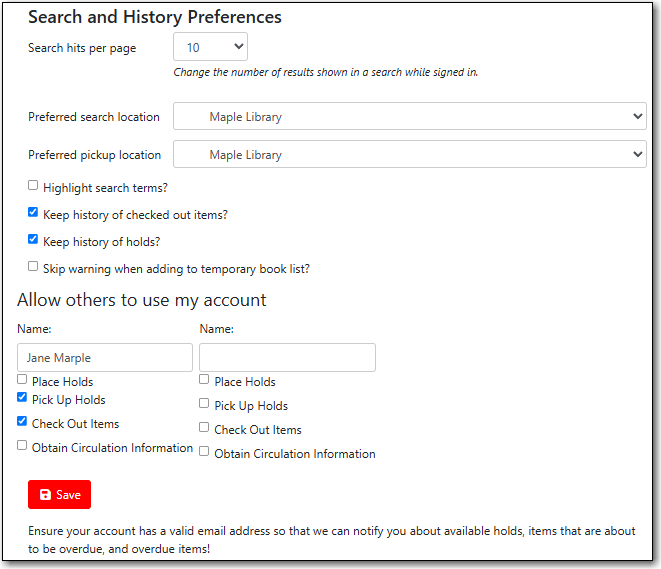Check Skip warning for temporary book list

[33, 267]
